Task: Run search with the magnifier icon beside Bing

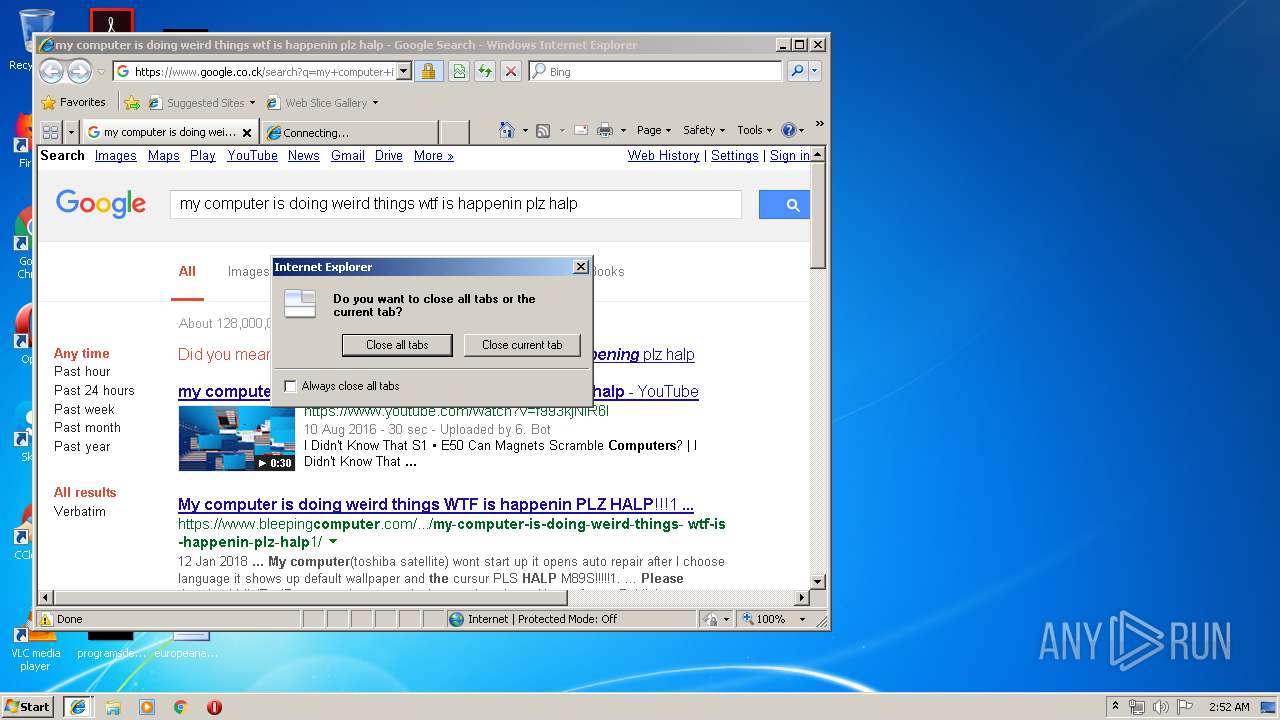Action: (797, 71)
